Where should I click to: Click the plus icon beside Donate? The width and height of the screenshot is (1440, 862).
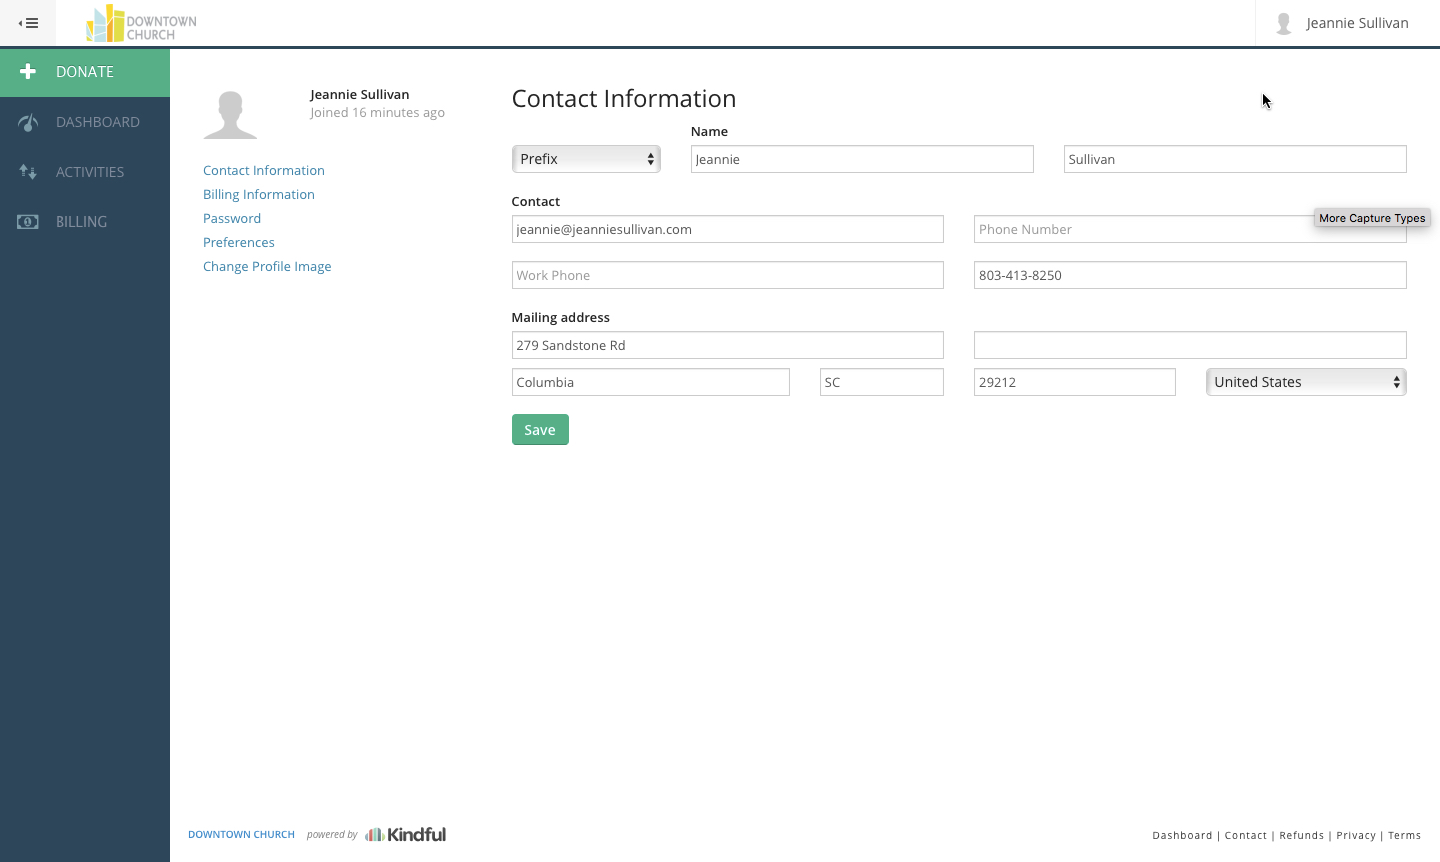point(28,71)
